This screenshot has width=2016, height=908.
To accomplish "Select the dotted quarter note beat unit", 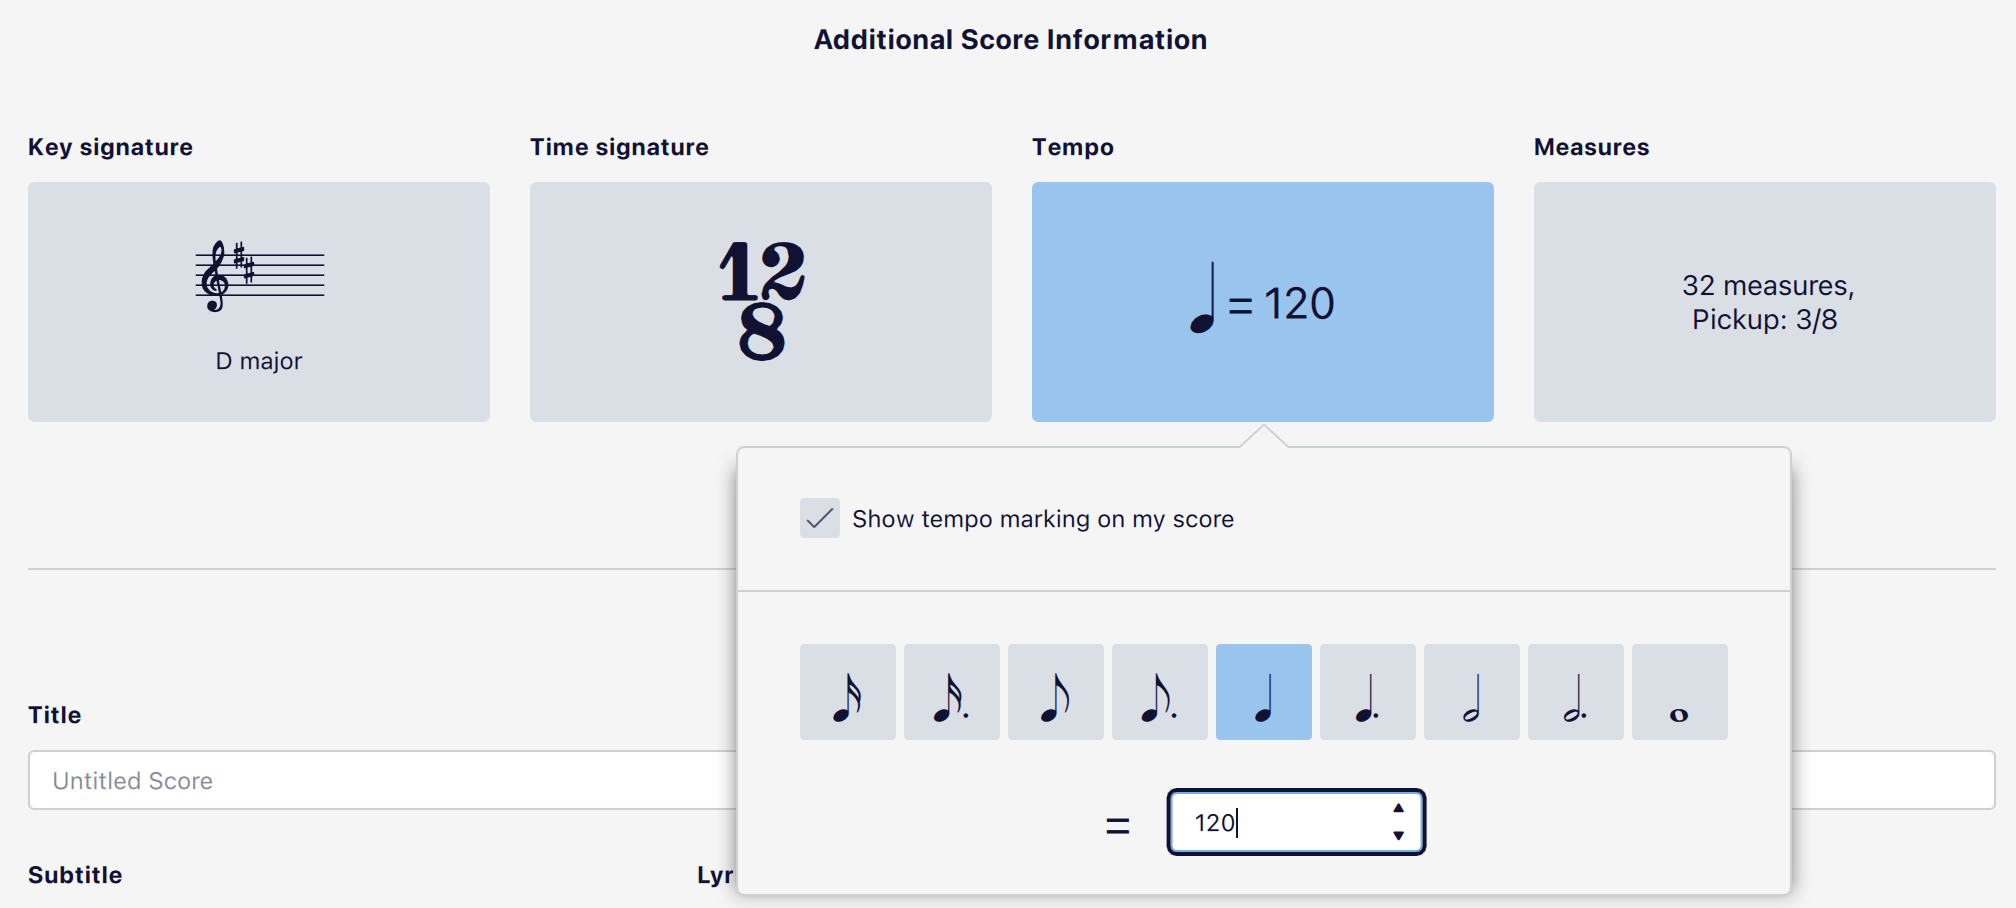I will point(1367,691).
